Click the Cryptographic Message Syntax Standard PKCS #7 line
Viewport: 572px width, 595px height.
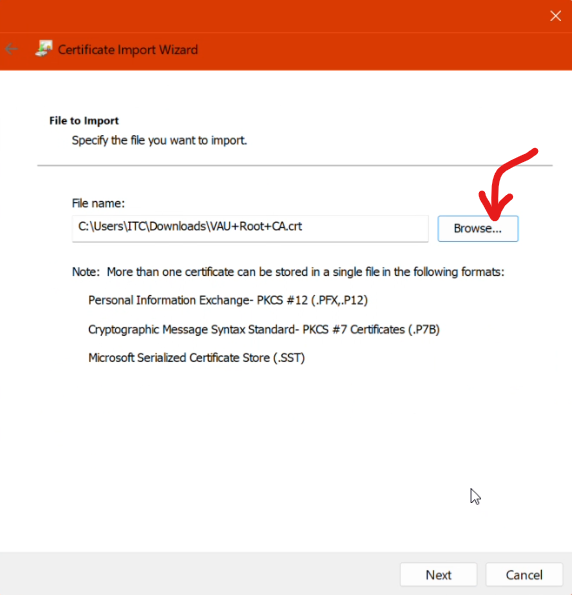click(x=264, y=329)
